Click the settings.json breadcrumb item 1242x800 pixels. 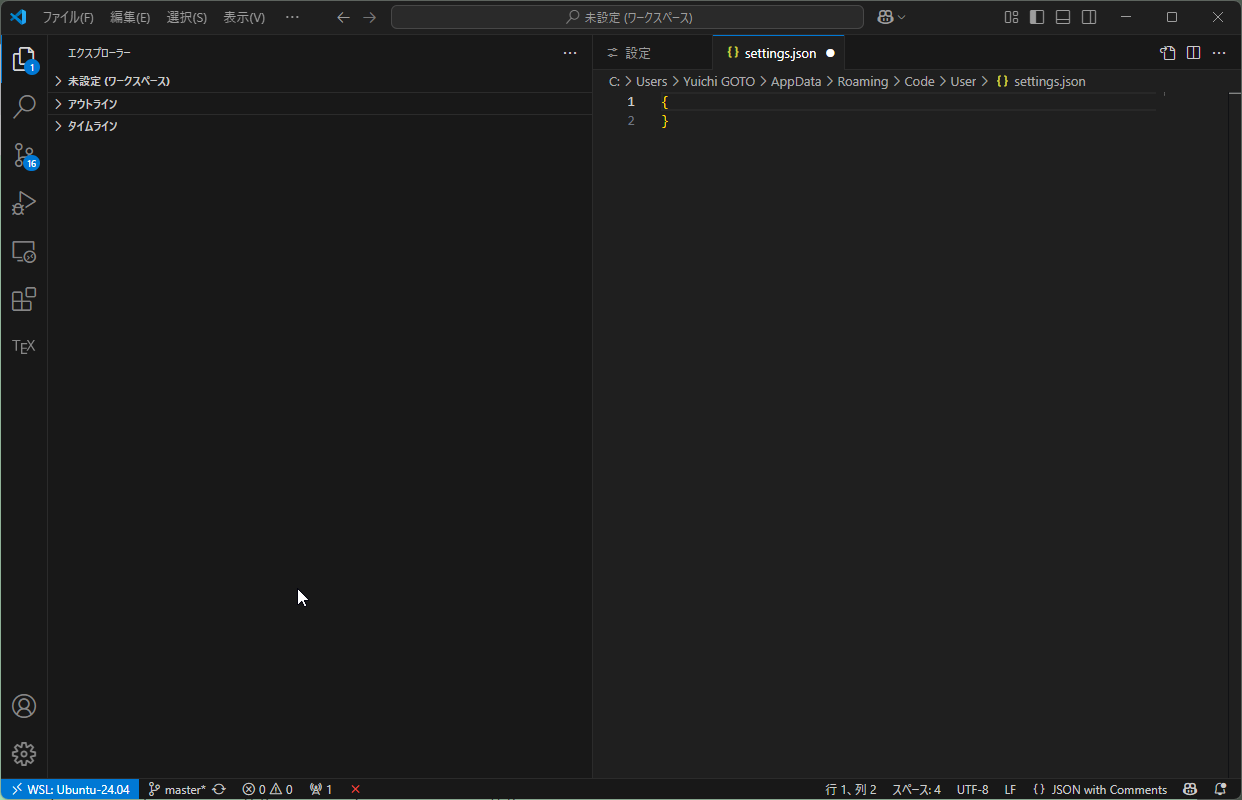point(1040,81)
